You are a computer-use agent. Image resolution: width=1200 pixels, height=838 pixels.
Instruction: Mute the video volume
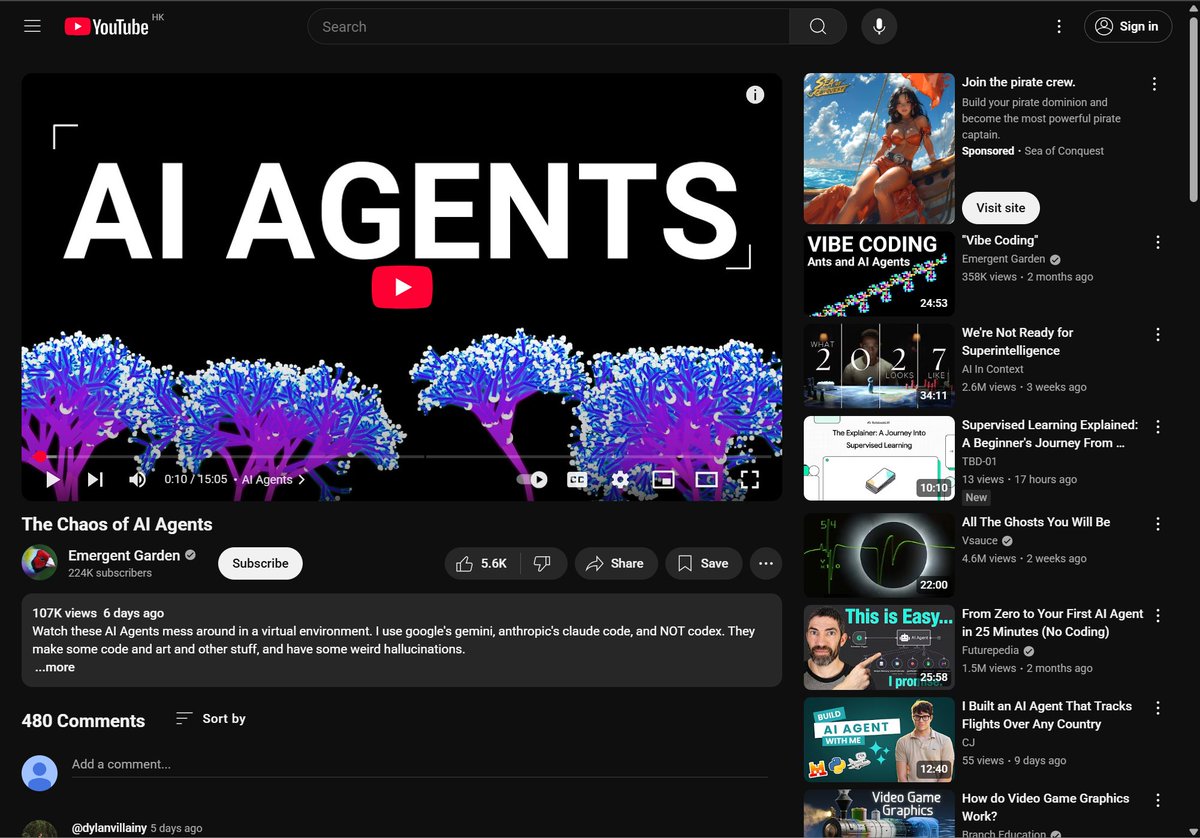[x=137, y=480]
